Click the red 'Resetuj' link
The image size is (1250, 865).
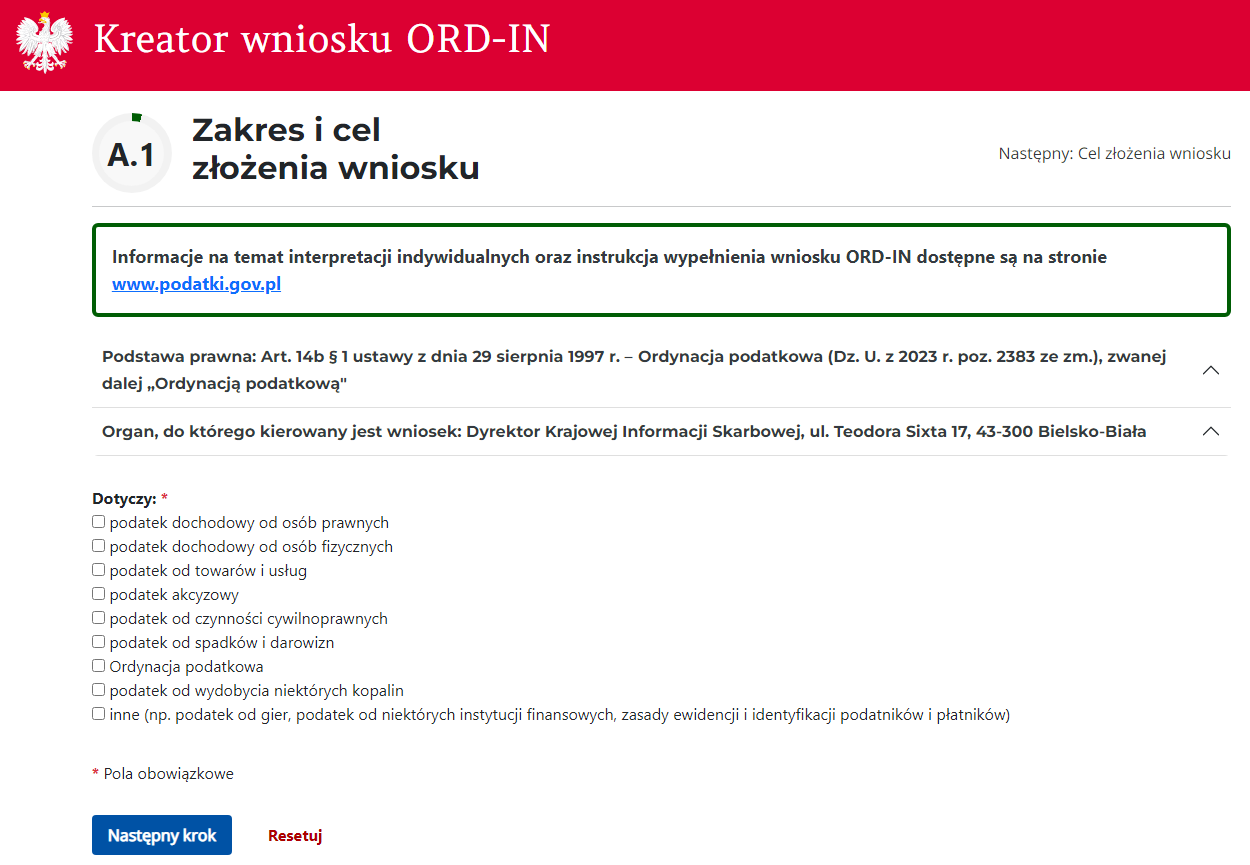[295, 836]
